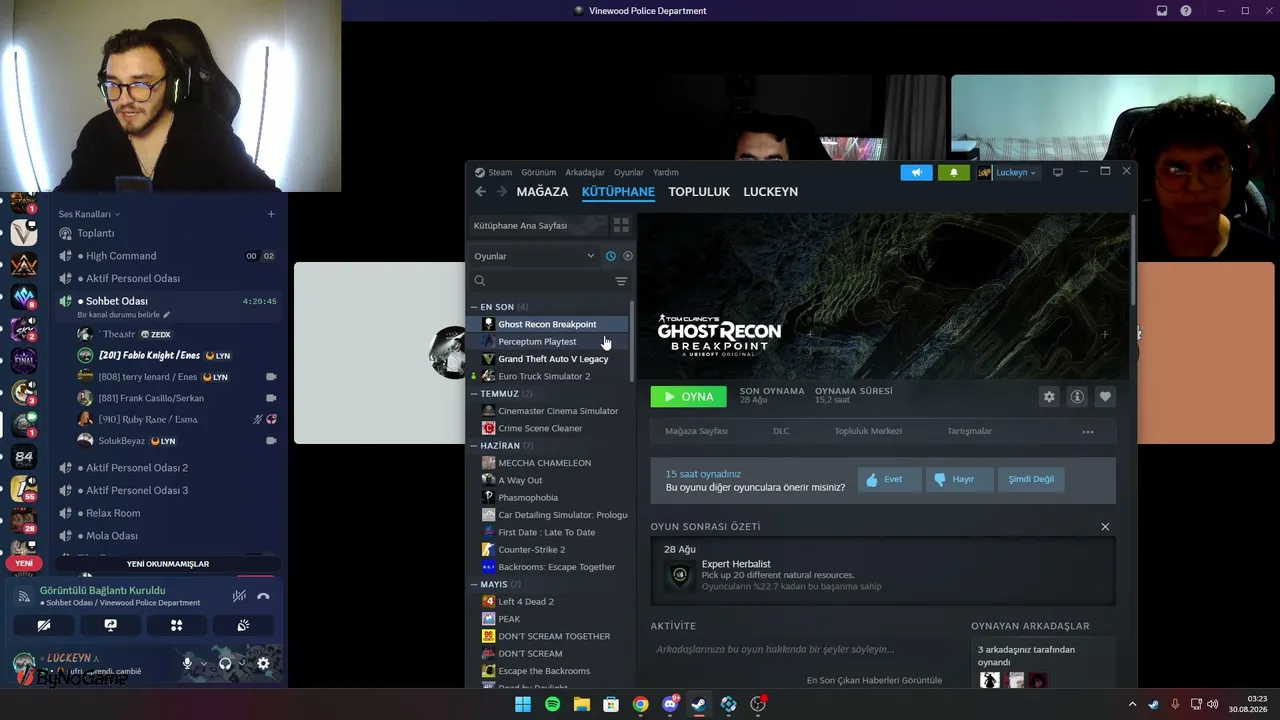Open Steam announcements megaphone button
This screenshot has width=1280, height=720.
(916, 172)
